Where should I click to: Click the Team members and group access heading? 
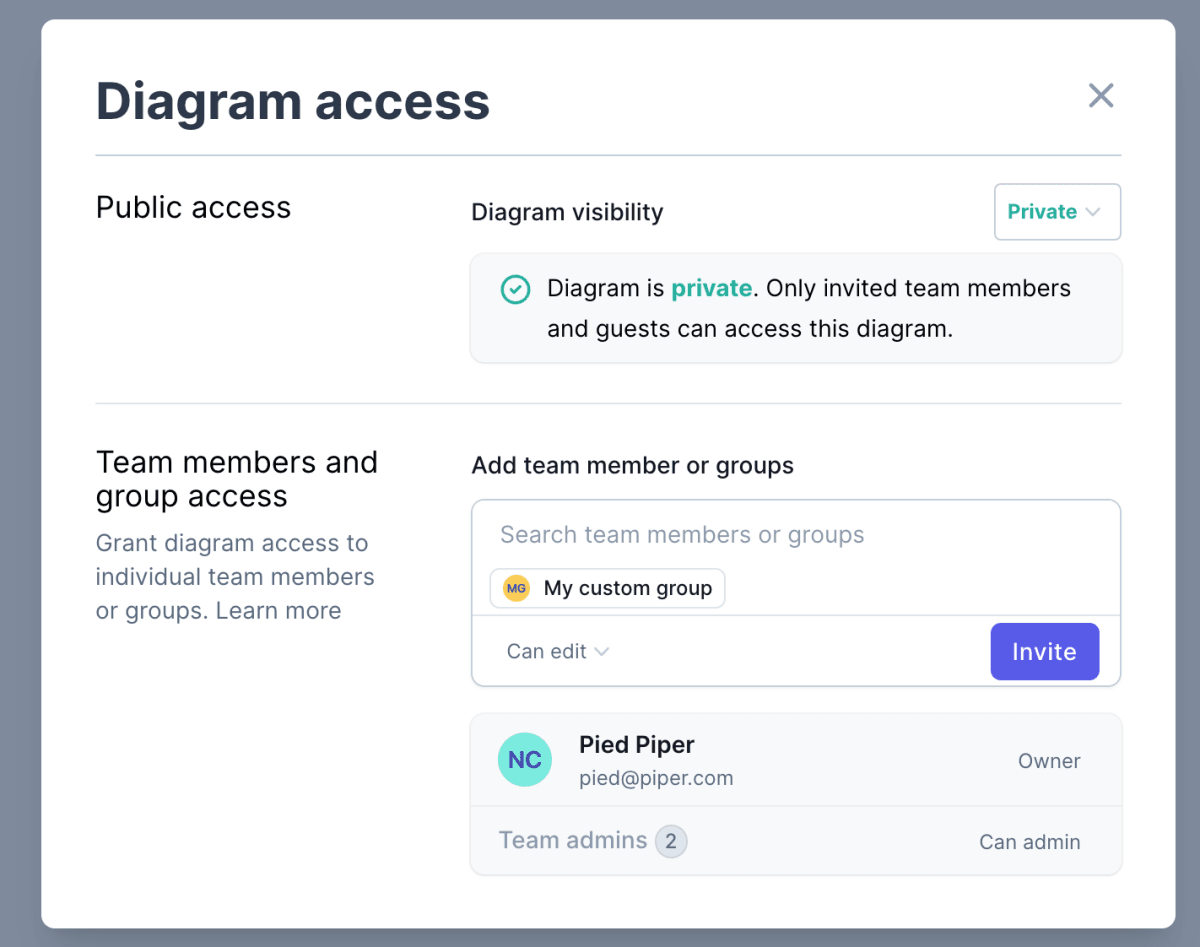tap(236, 479)
